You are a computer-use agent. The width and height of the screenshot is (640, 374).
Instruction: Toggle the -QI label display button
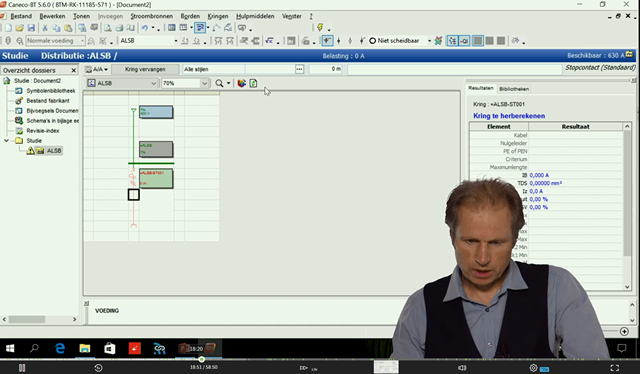464,40
